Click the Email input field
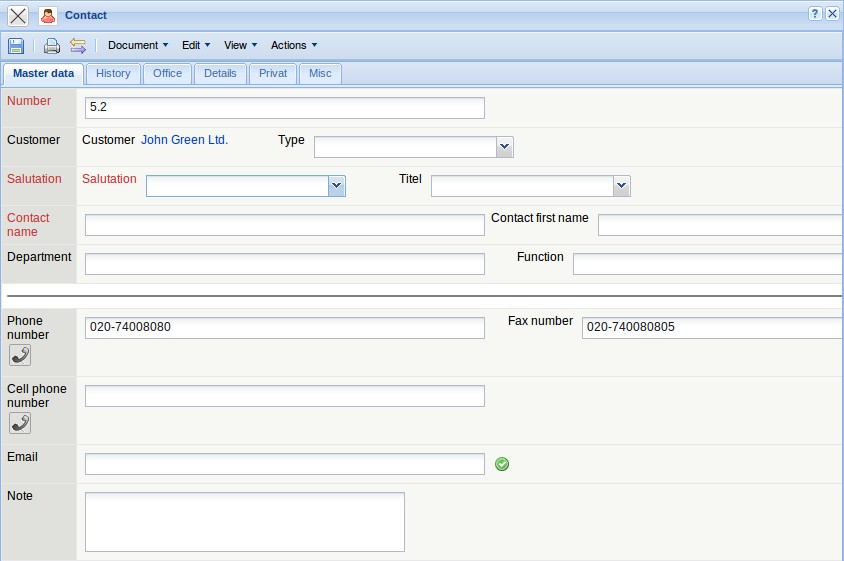 click(284, 464)
